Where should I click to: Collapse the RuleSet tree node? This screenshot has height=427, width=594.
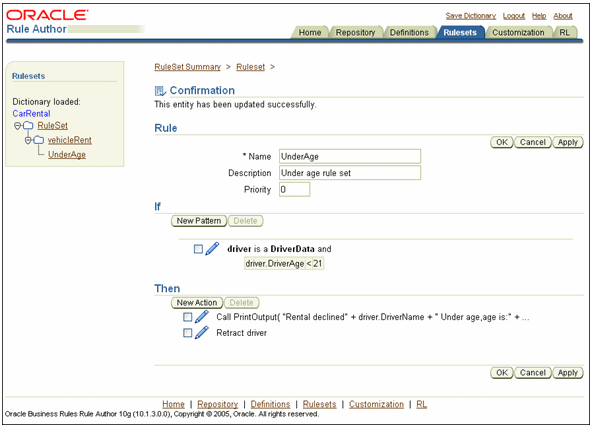pos(17,126)
